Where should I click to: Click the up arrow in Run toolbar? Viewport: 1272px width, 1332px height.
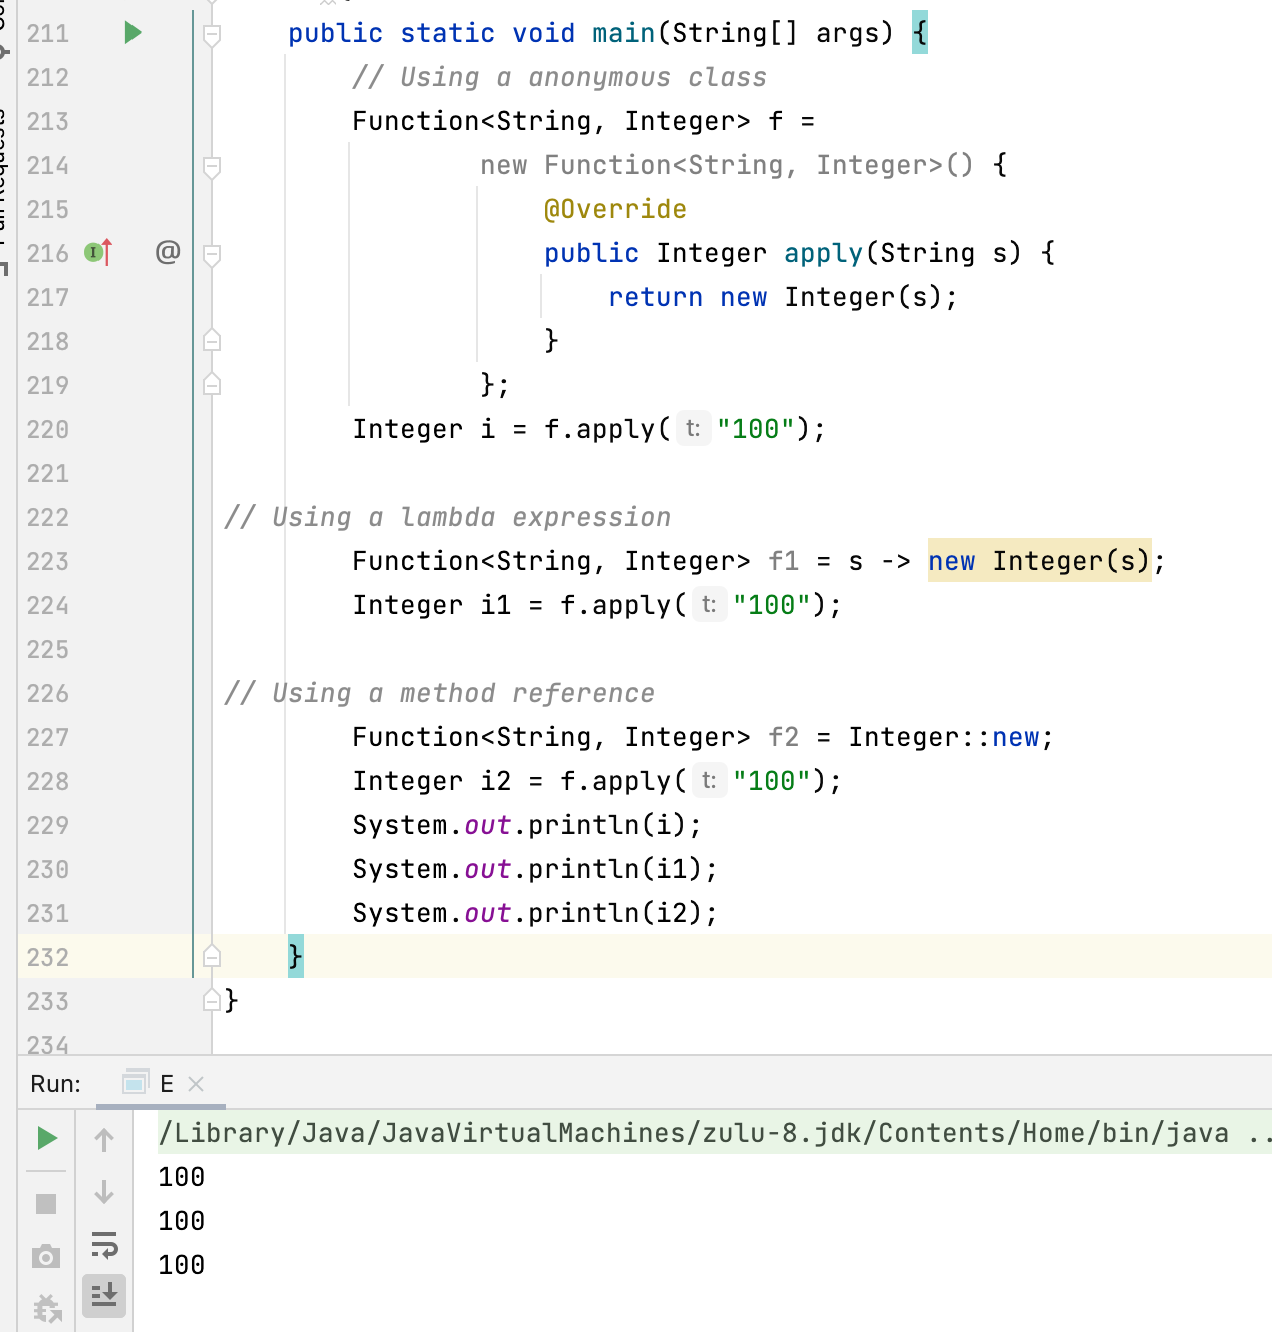point(104,1140)
